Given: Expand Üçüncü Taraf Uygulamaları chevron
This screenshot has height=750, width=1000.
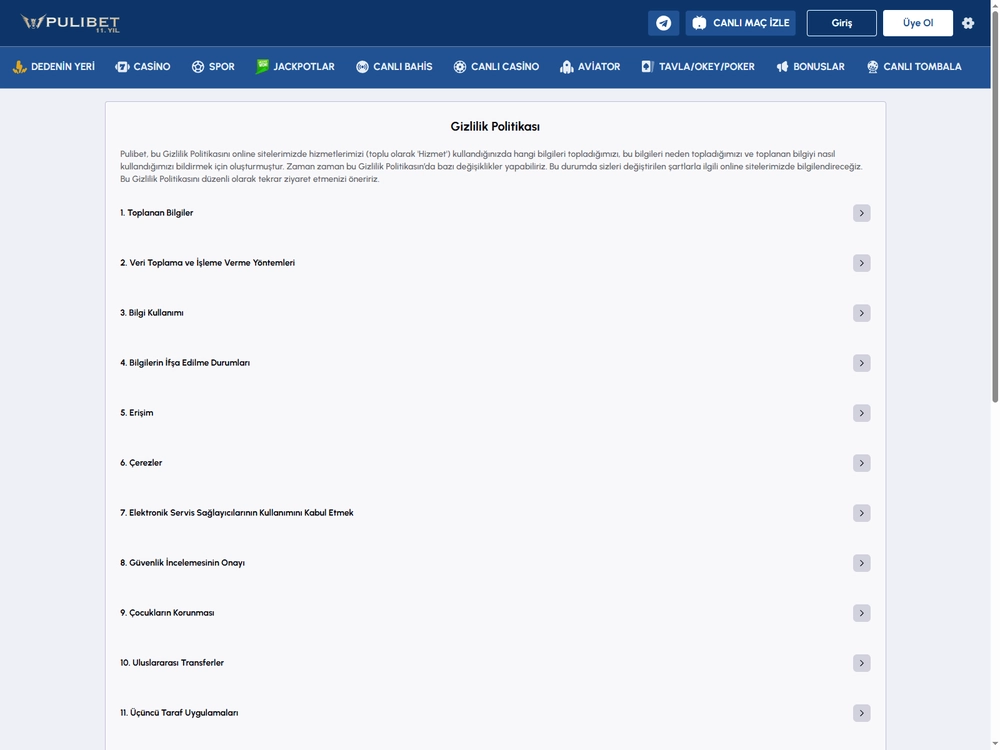Looking at the screenshot, I should pyautogui.click(x=862, y=713).
